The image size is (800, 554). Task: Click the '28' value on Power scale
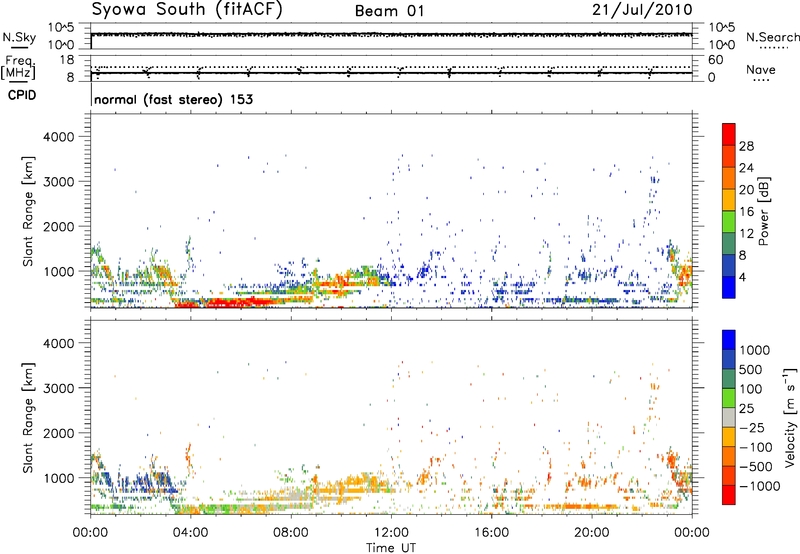pyautogui.click(x=746, y=146)
